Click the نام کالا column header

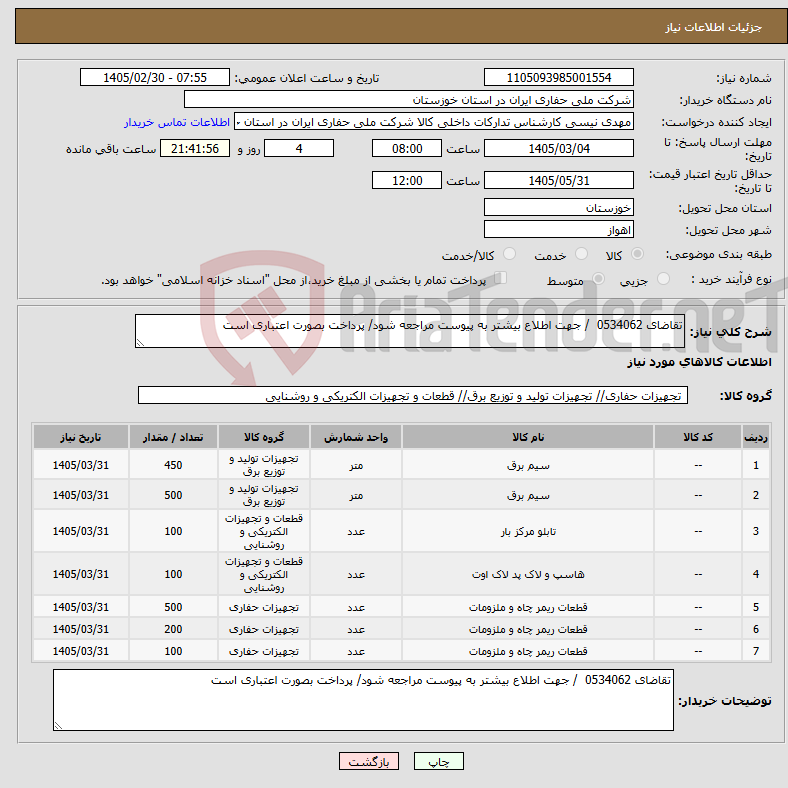tap(528, 437)
